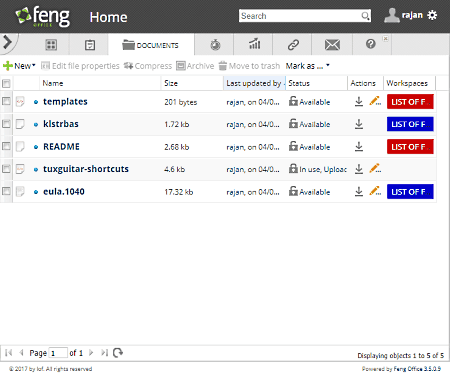Switch to the Documents tab

click(151, 45)
